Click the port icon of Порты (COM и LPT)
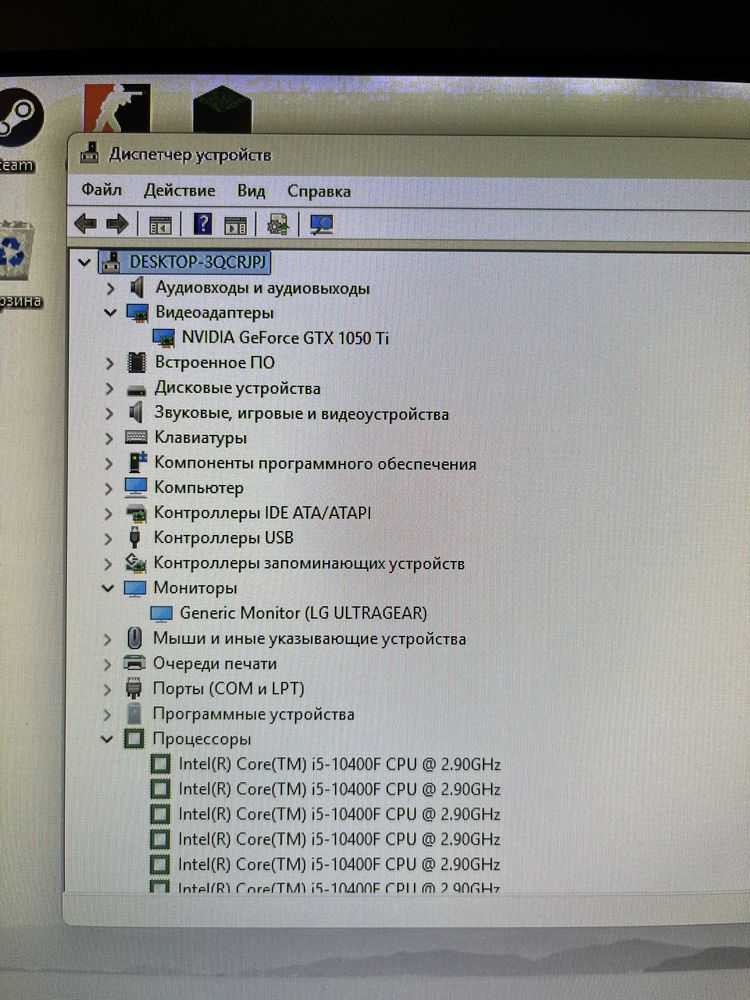Screen dimensions: 750x1000 (133, 689)
